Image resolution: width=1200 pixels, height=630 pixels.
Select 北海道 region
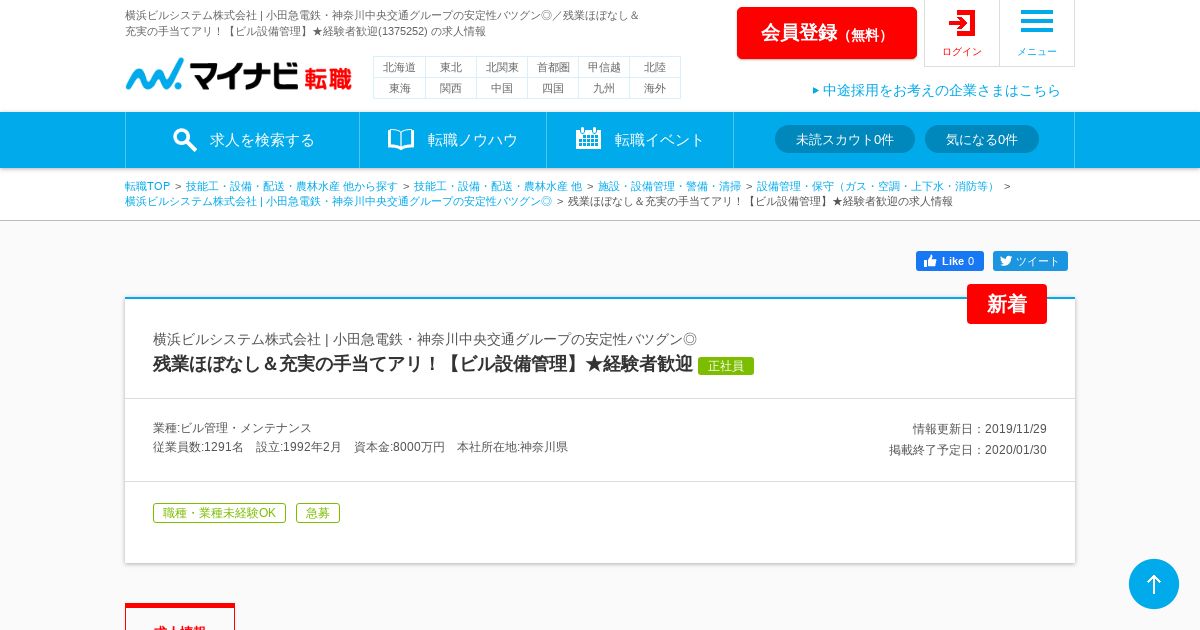pos(399,67)
